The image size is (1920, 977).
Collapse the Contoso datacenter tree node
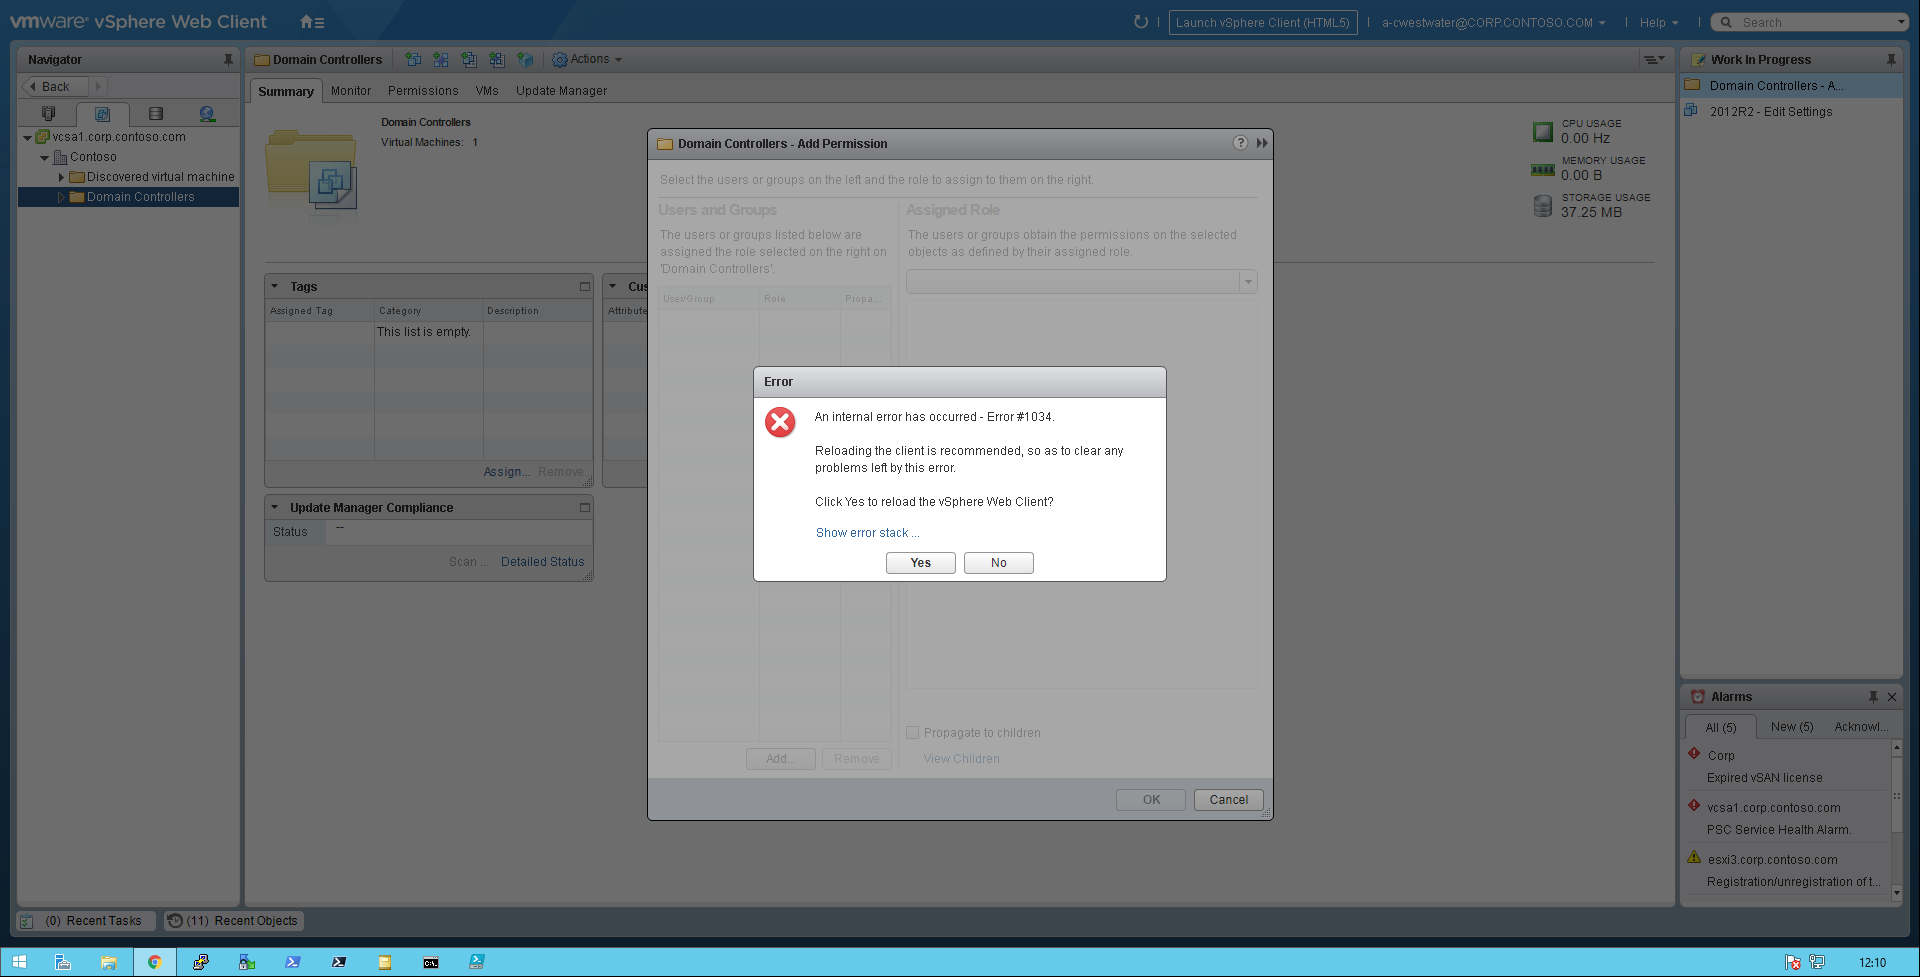click(x=44, y=158)
